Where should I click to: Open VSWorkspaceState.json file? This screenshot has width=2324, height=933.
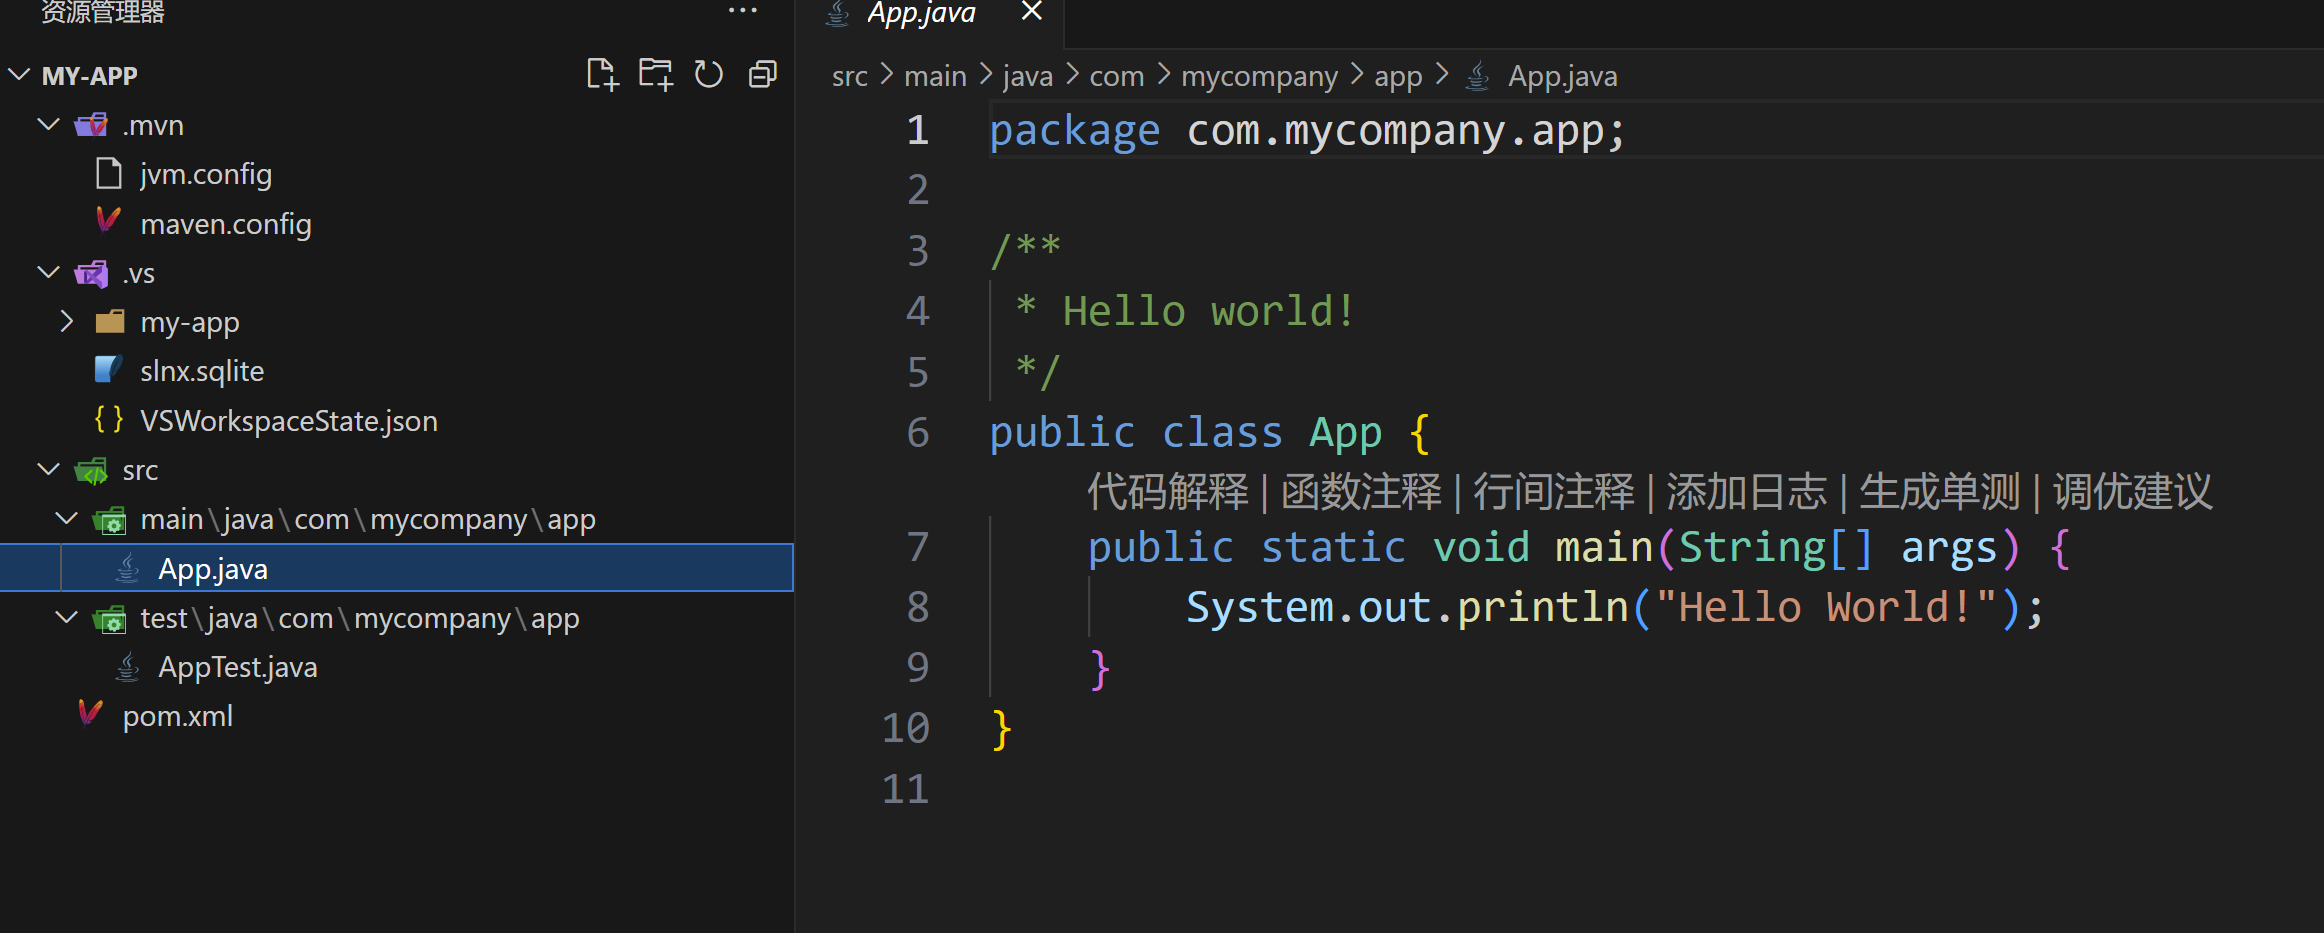(289, 421)
